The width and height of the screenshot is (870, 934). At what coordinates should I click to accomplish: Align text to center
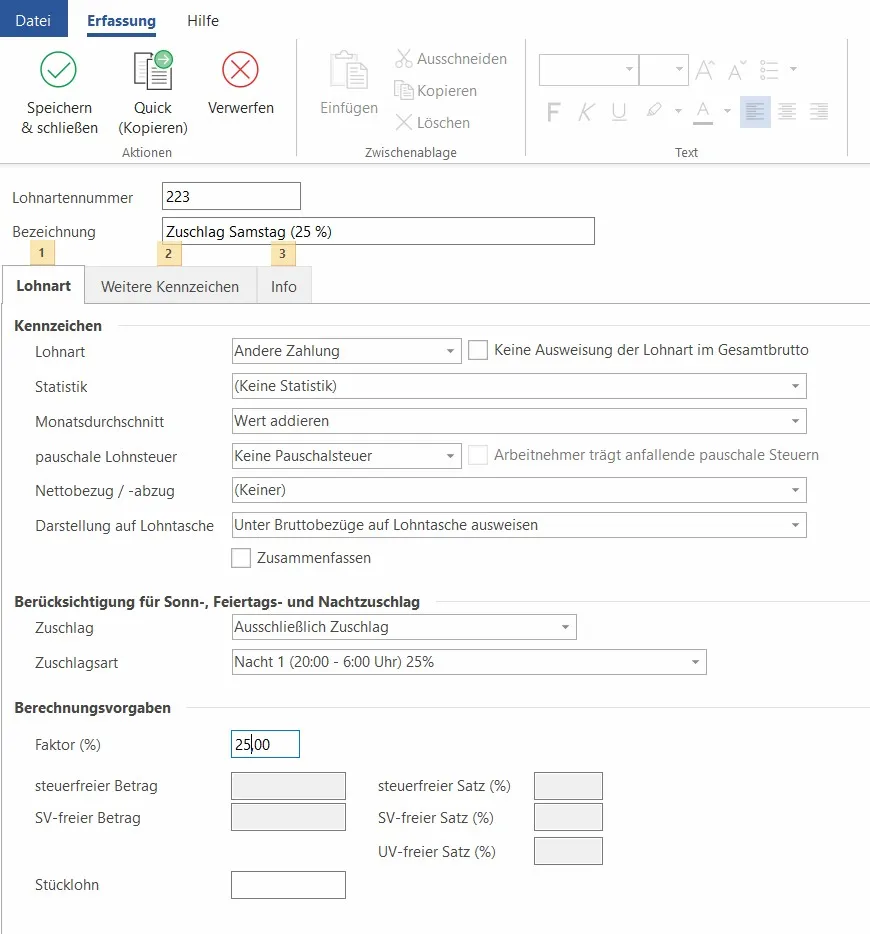(x=787, y=112)
